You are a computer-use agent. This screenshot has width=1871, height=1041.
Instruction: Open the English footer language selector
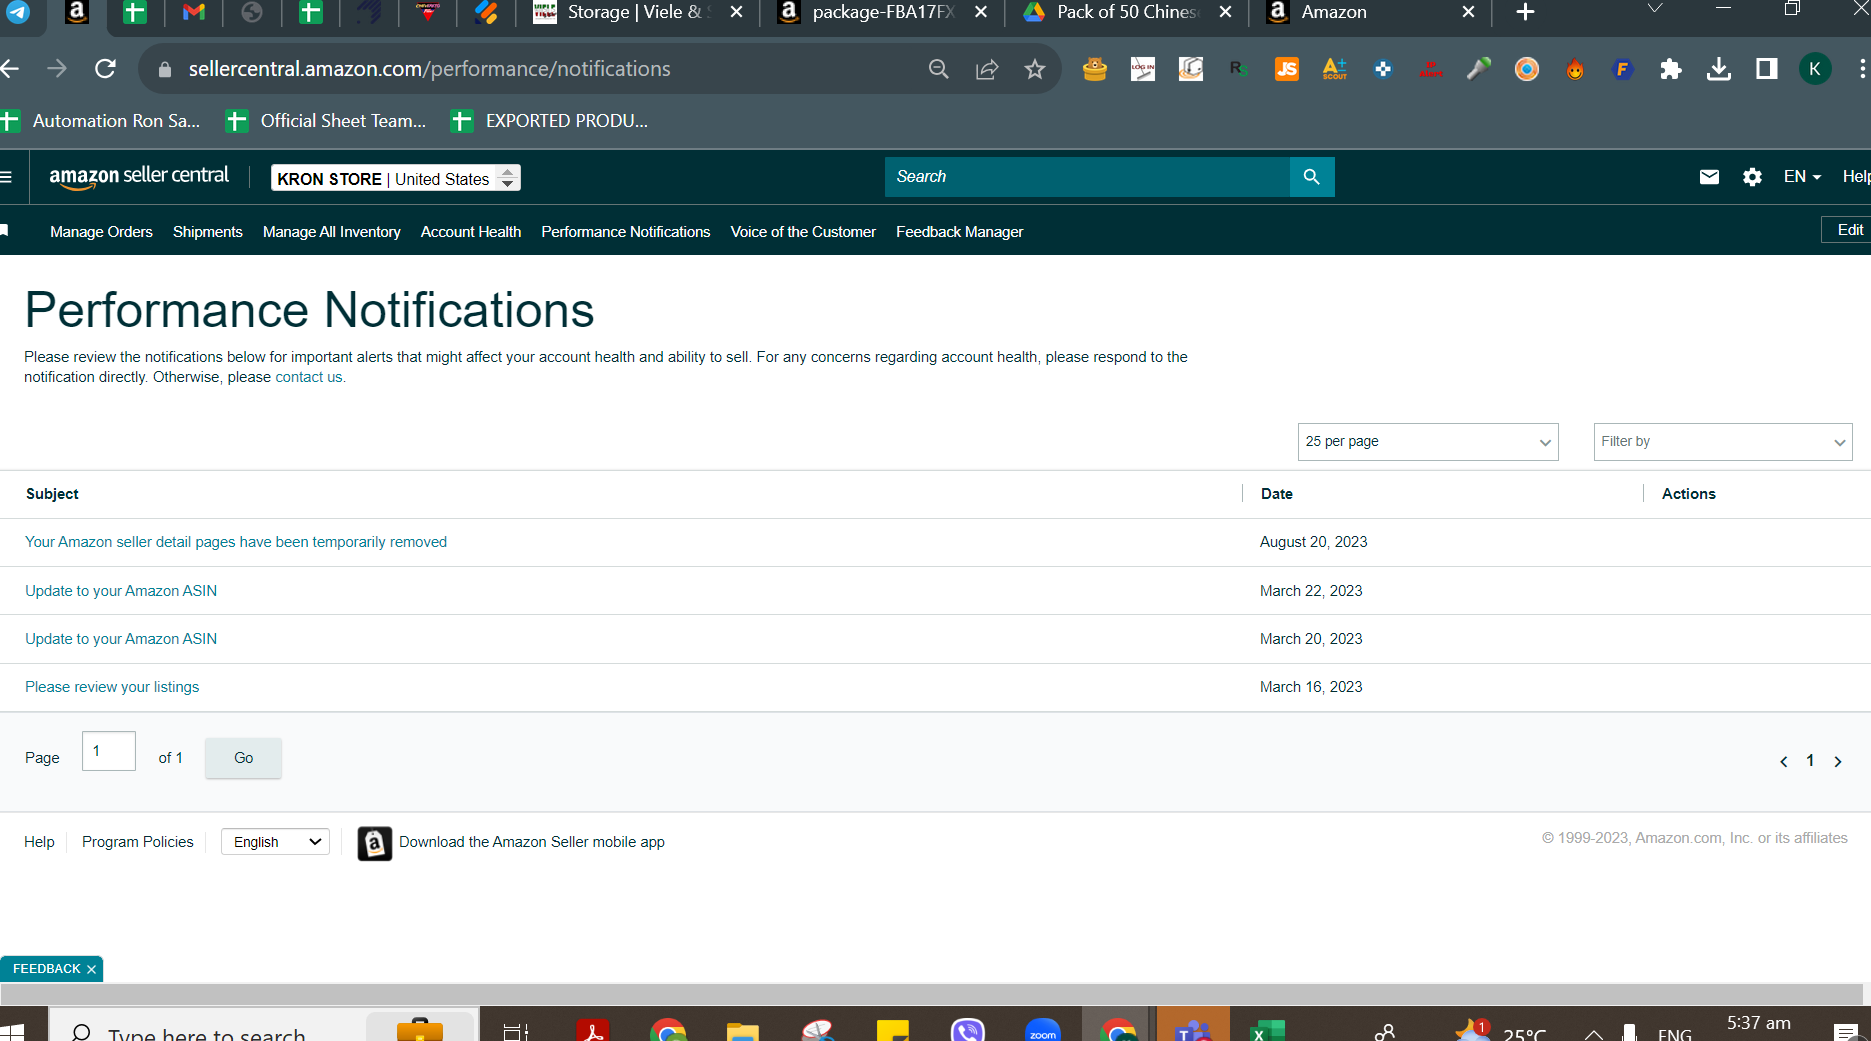click(x=275, y=842)
